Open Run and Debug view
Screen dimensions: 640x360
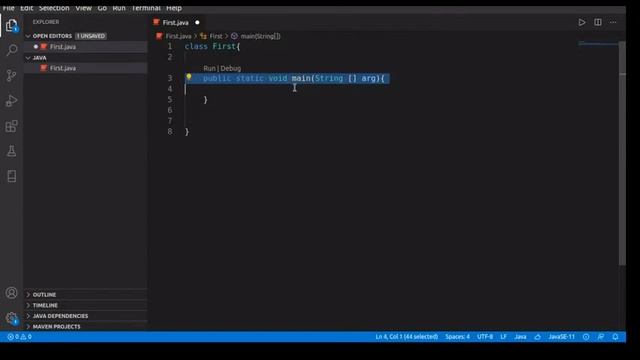(x=11, y=101)
